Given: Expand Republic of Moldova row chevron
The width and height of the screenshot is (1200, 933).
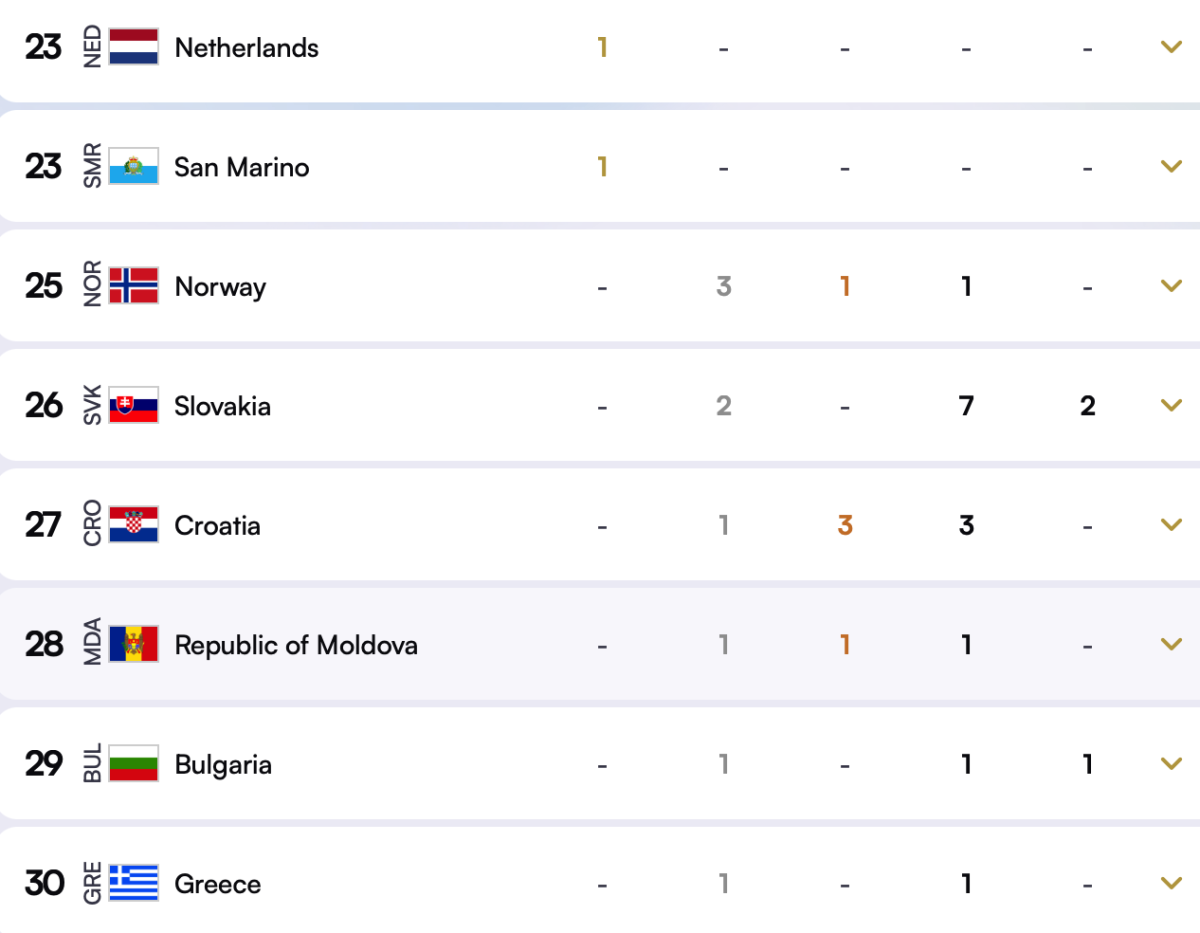Looking at the screenshot, I should click(x=1171, y=644).
